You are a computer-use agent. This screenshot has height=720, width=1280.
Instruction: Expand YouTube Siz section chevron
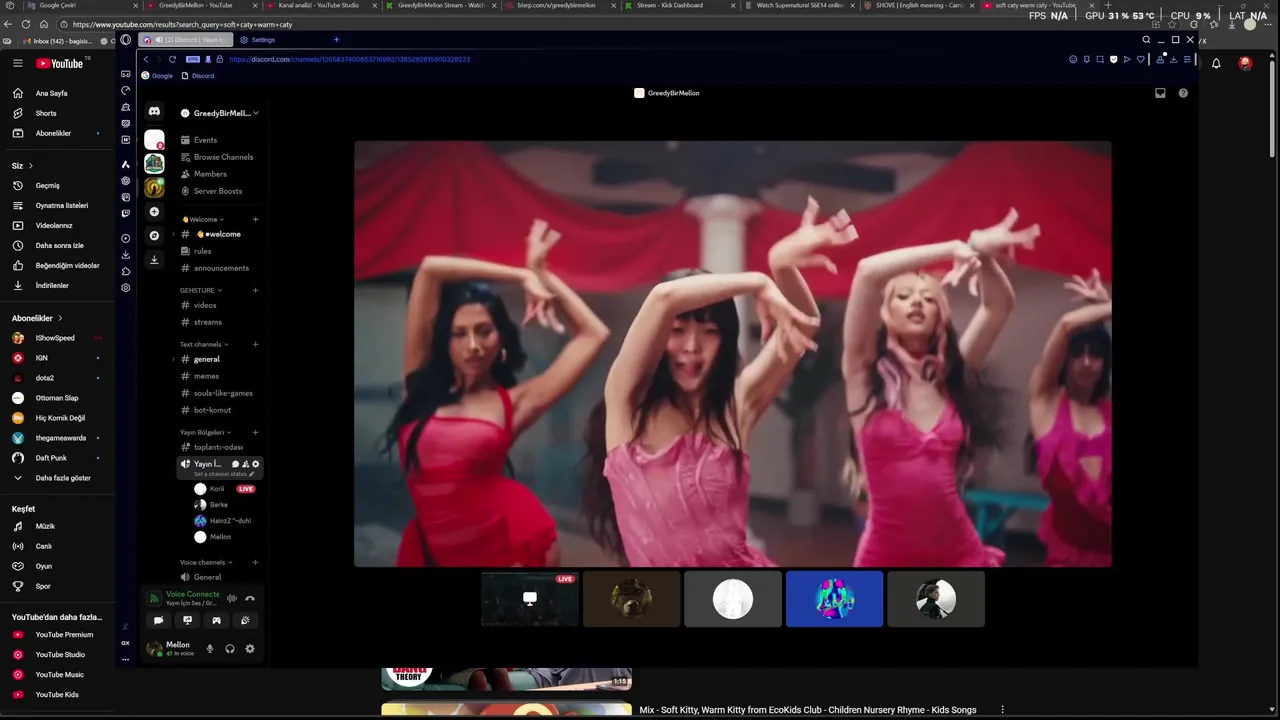(31, 165)
